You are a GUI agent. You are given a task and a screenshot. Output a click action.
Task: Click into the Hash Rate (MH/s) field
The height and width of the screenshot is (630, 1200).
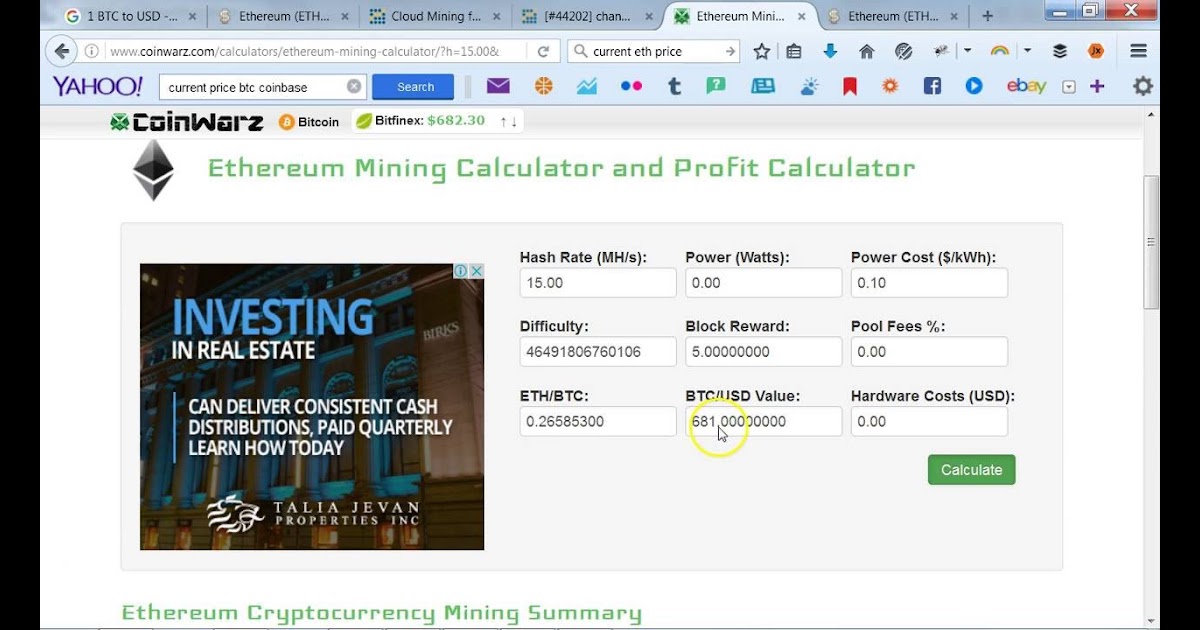(598, 283)
